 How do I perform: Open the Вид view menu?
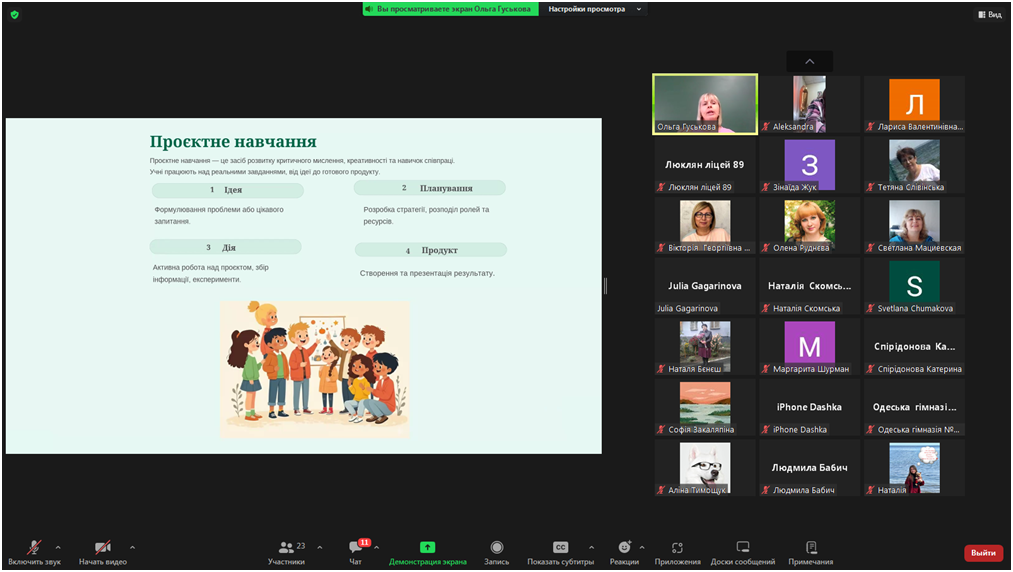(x=989, y=14)
